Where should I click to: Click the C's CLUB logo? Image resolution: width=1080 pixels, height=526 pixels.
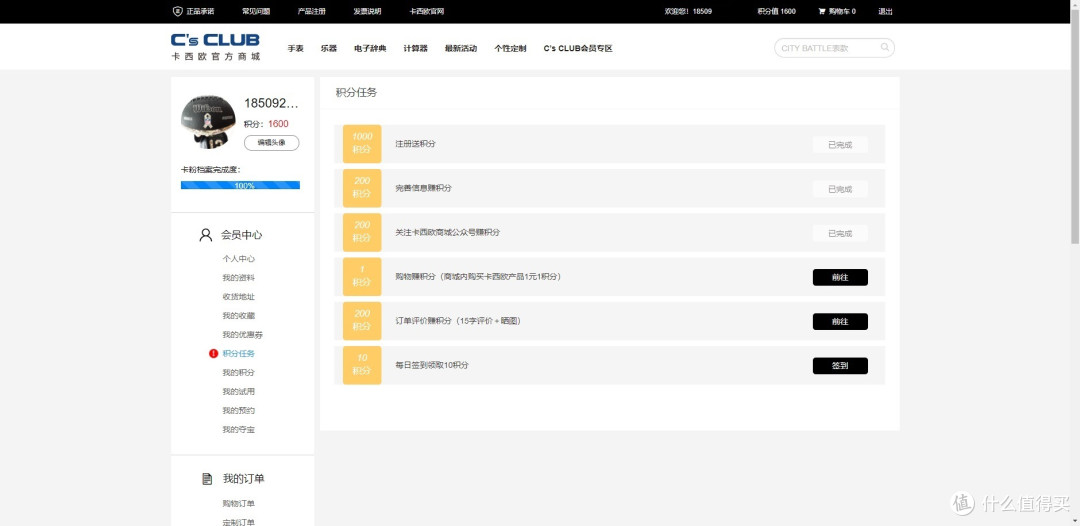pos(216,47)
